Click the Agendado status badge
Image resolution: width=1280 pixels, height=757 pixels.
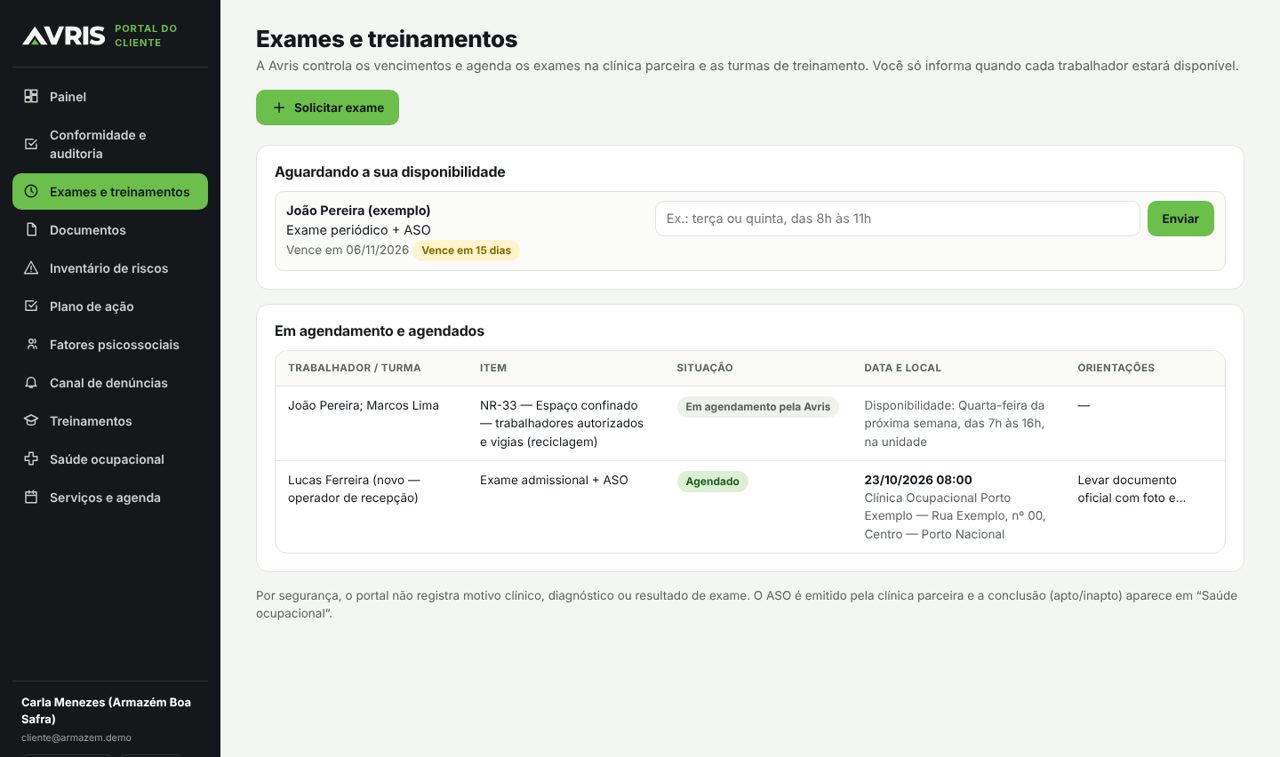click(712, 481)
